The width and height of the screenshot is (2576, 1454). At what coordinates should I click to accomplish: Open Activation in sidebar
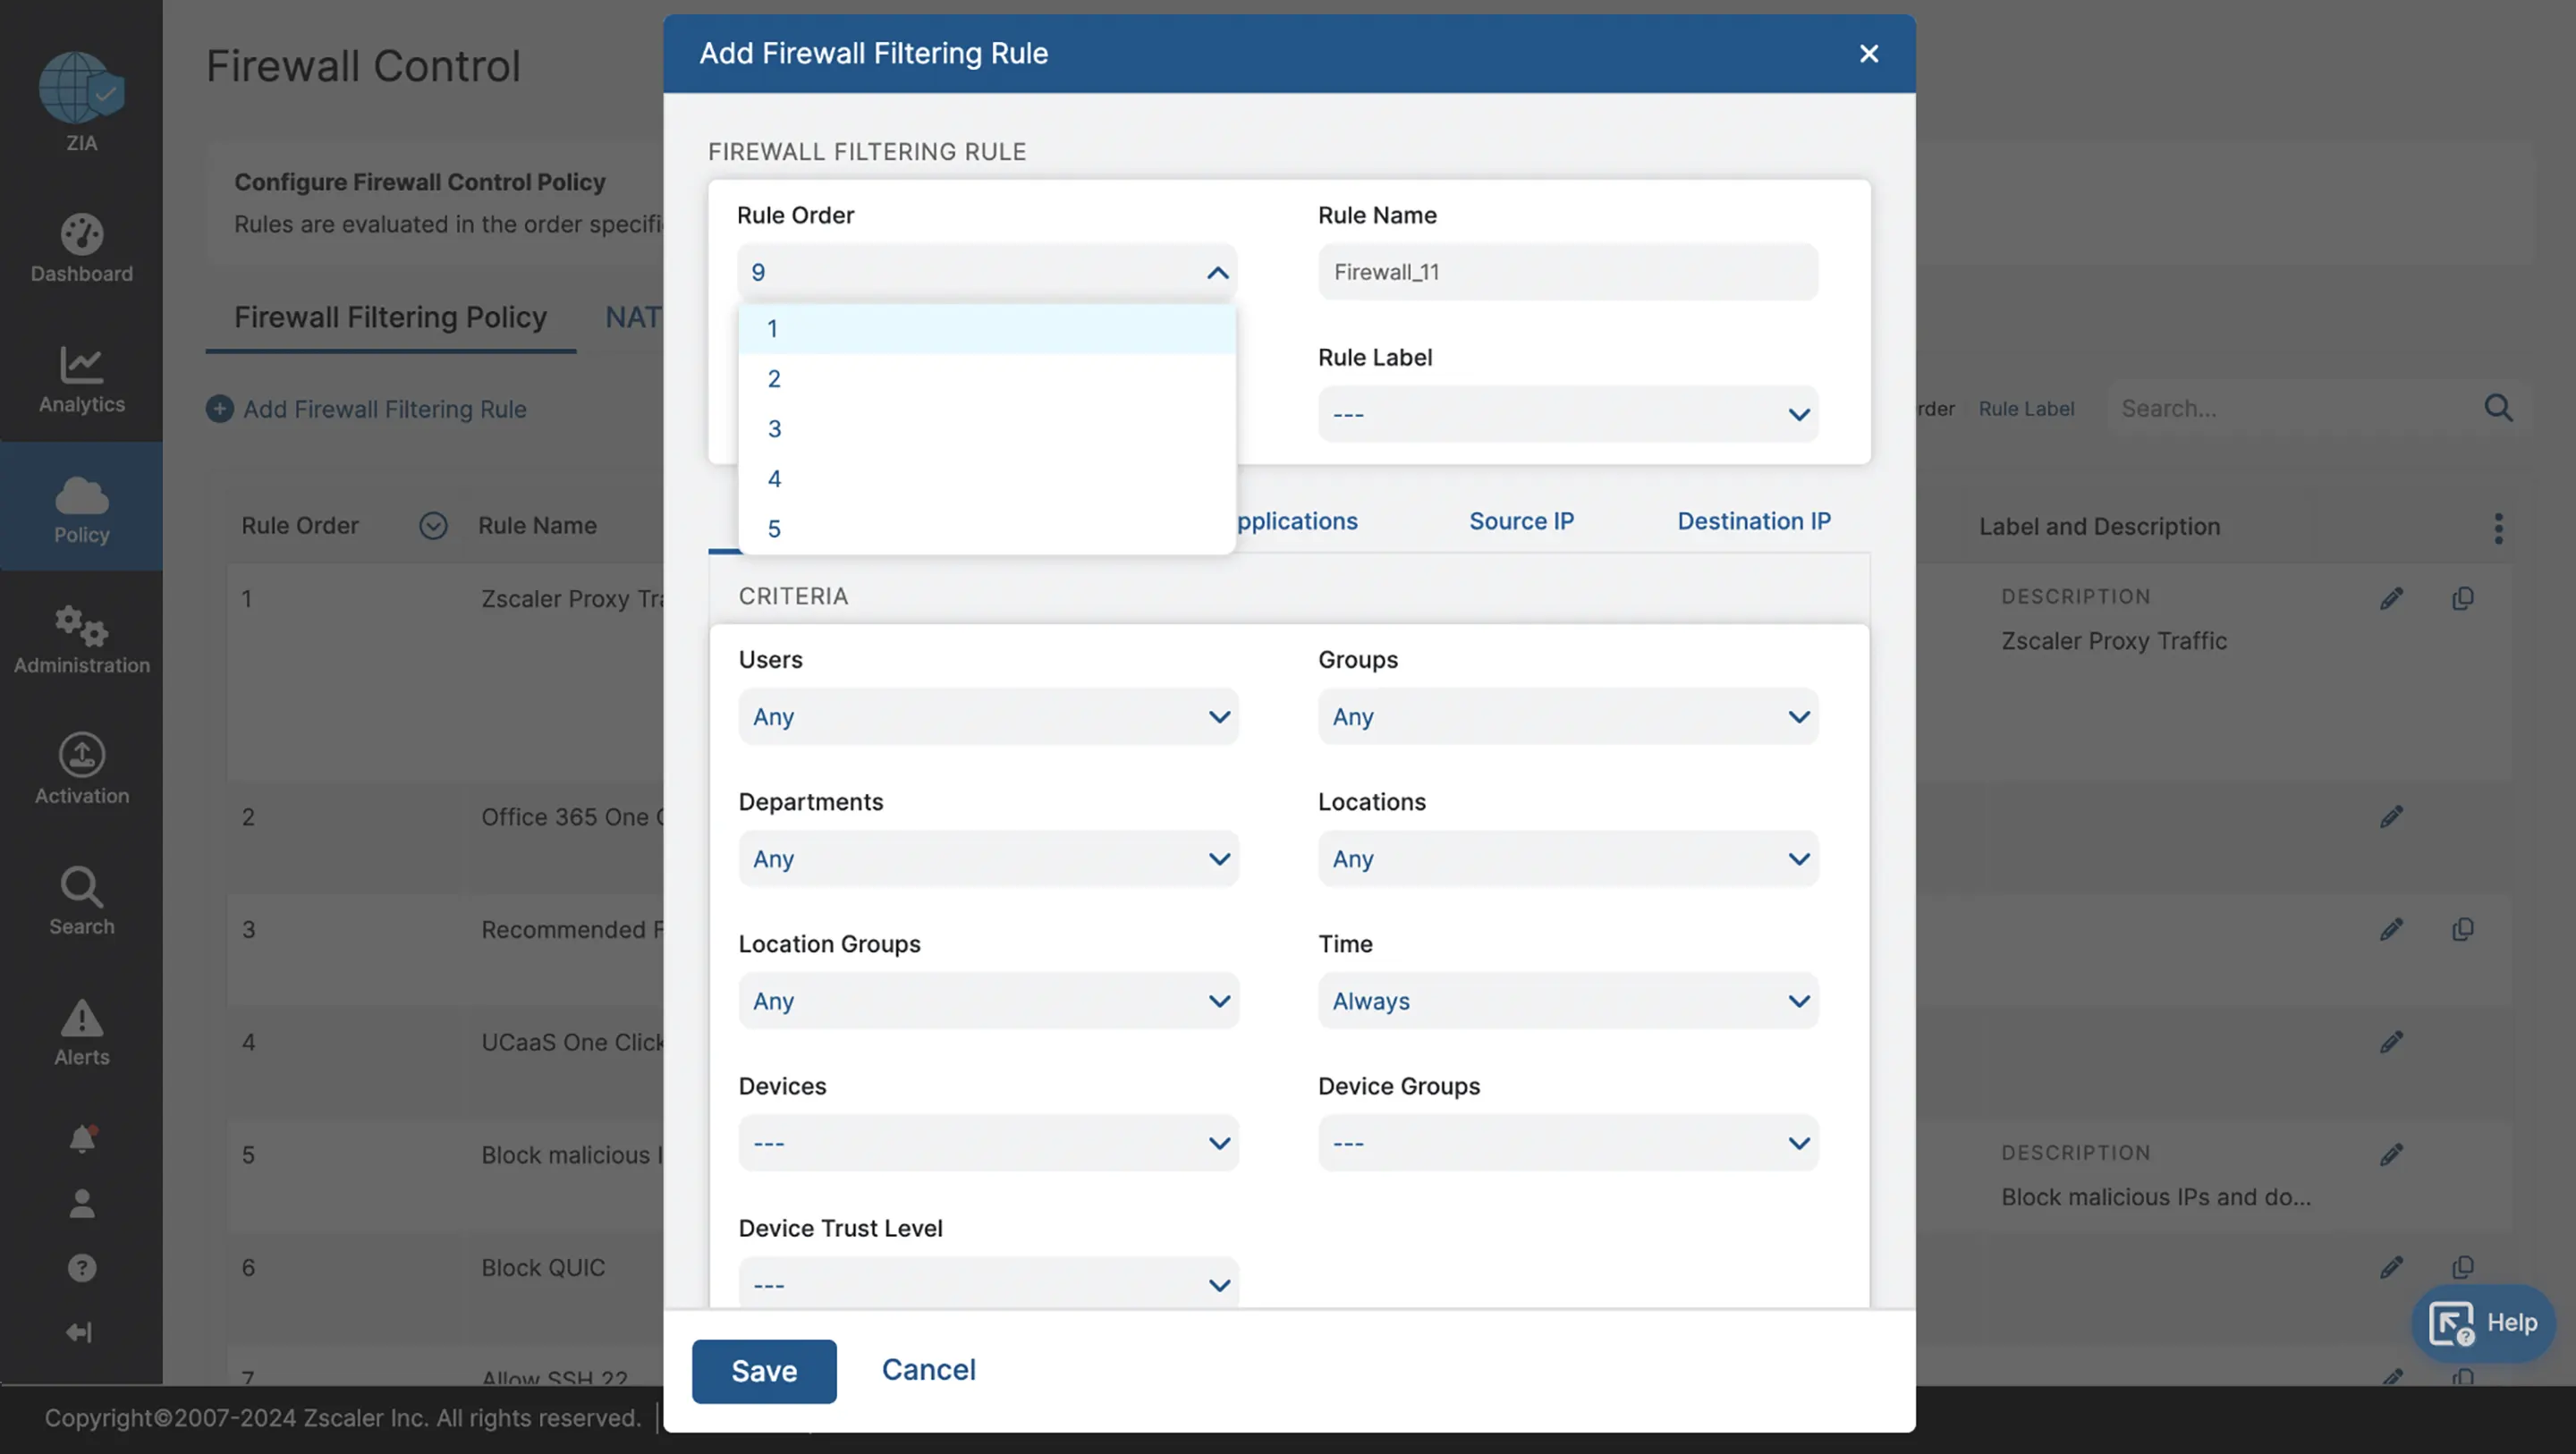(81, 770)
